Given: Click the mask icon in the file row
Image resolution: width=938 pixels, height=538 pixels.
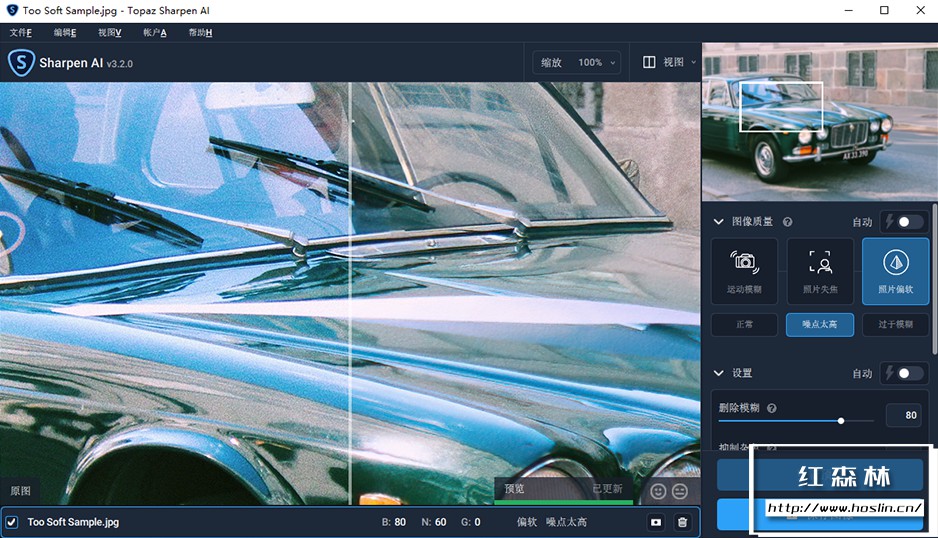Looking at the screenshot, I should click(656, 522).
